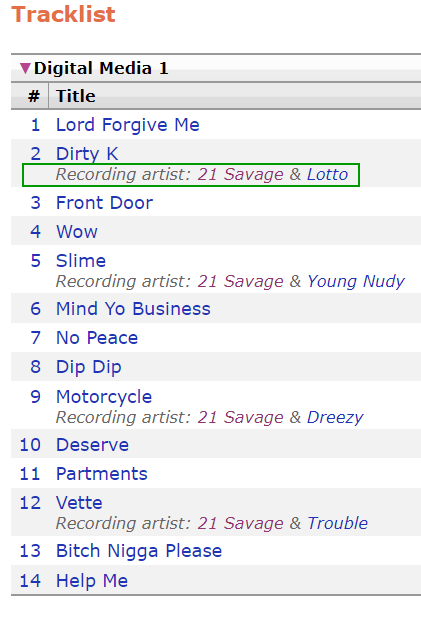Open the Young Nudy artist link
Screen dimensions: 421x617
click(356, 281)
